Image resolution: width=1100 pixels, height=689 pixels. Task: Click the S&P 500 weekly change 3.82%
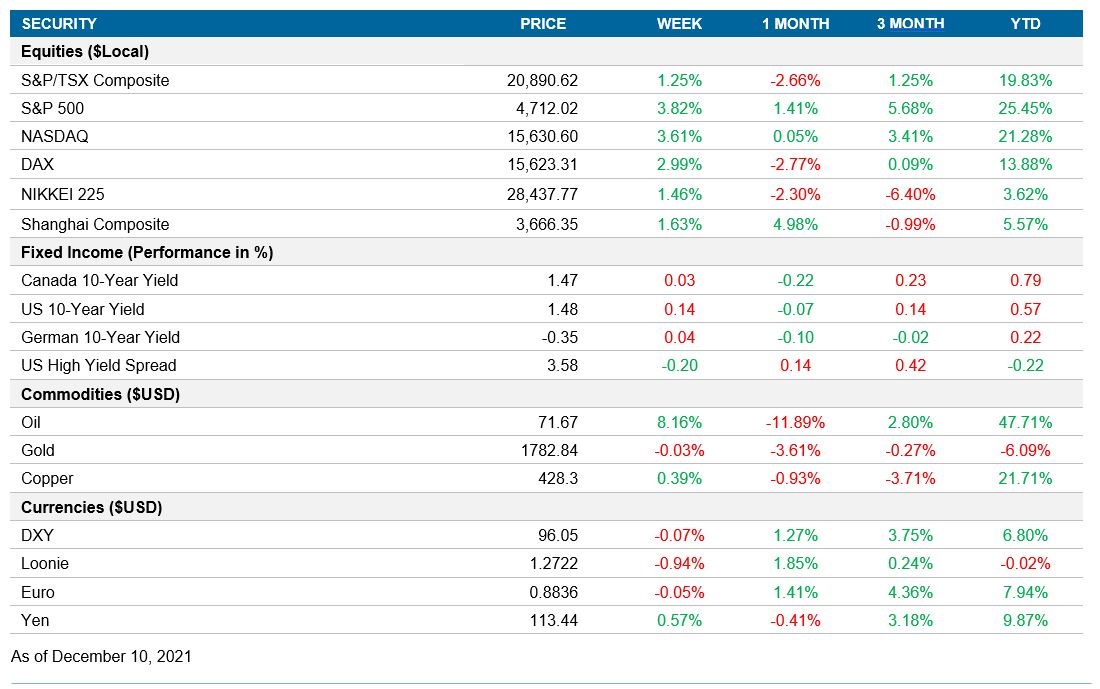coord(679,108)
